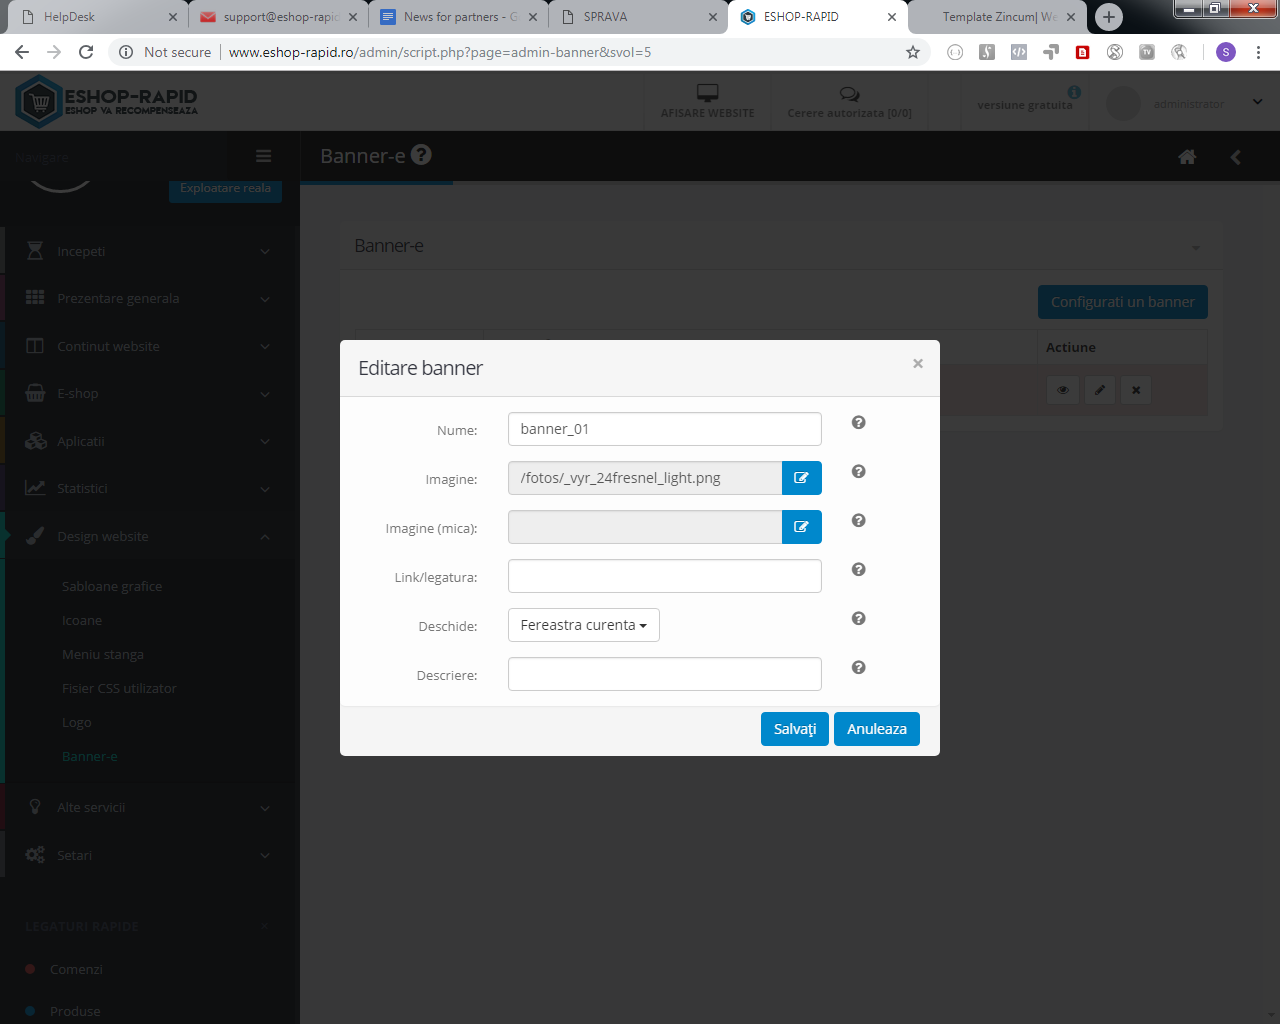The width and height of the screenshot is (1280, 1024).
Task: Click the Nume input field
Action: coord(665,429)
